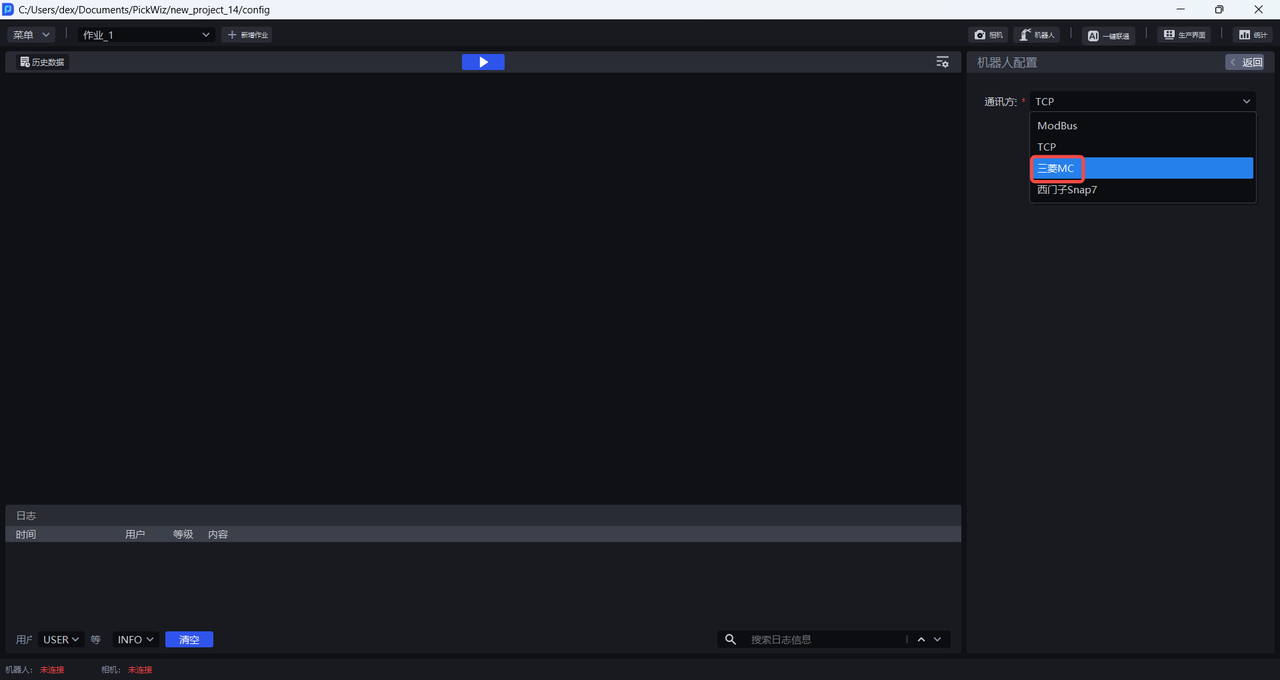
Task: Open the 作业_1 job selector dropdown
Action: [147, 35]
